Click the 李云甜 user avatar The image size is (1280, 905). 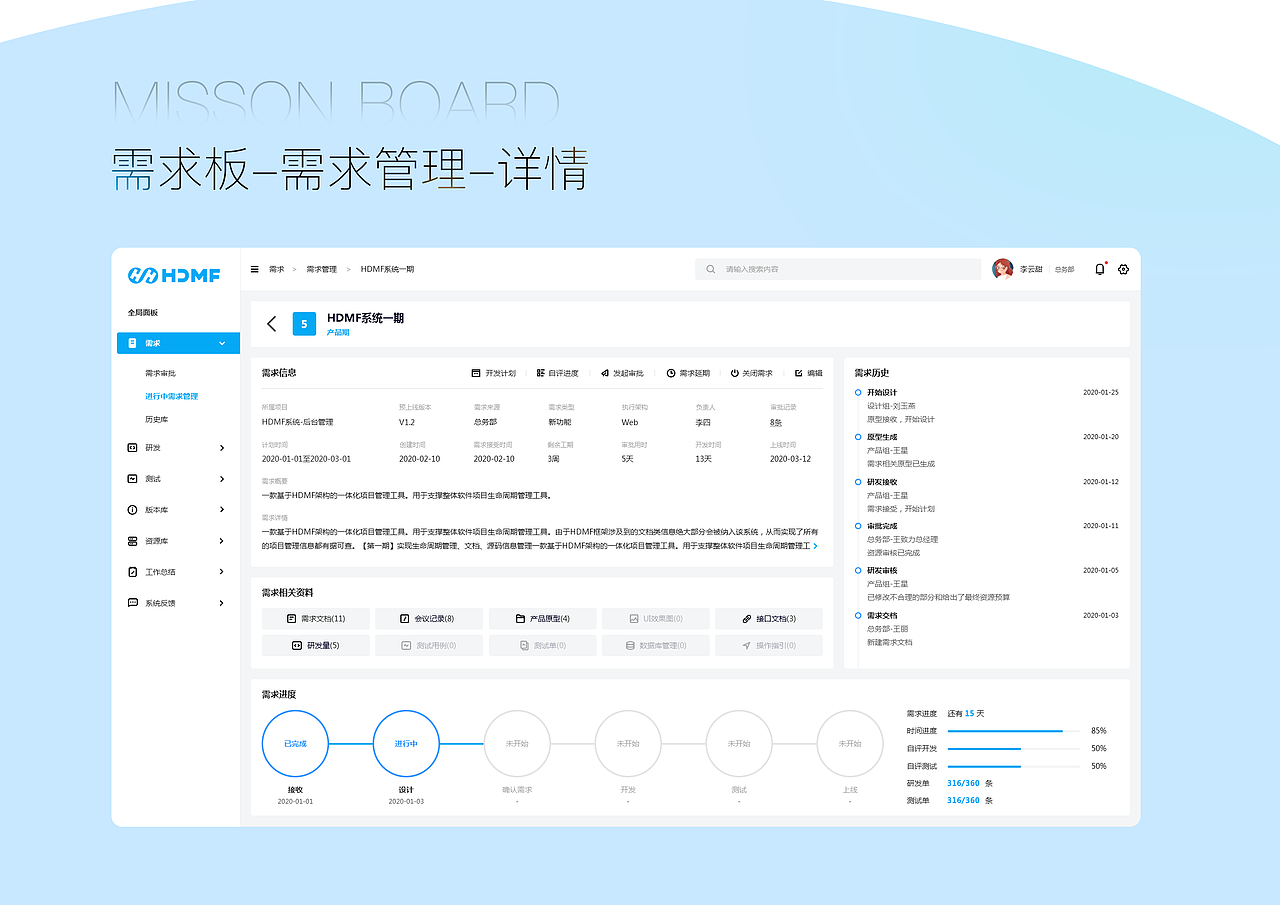[1002, 269]
